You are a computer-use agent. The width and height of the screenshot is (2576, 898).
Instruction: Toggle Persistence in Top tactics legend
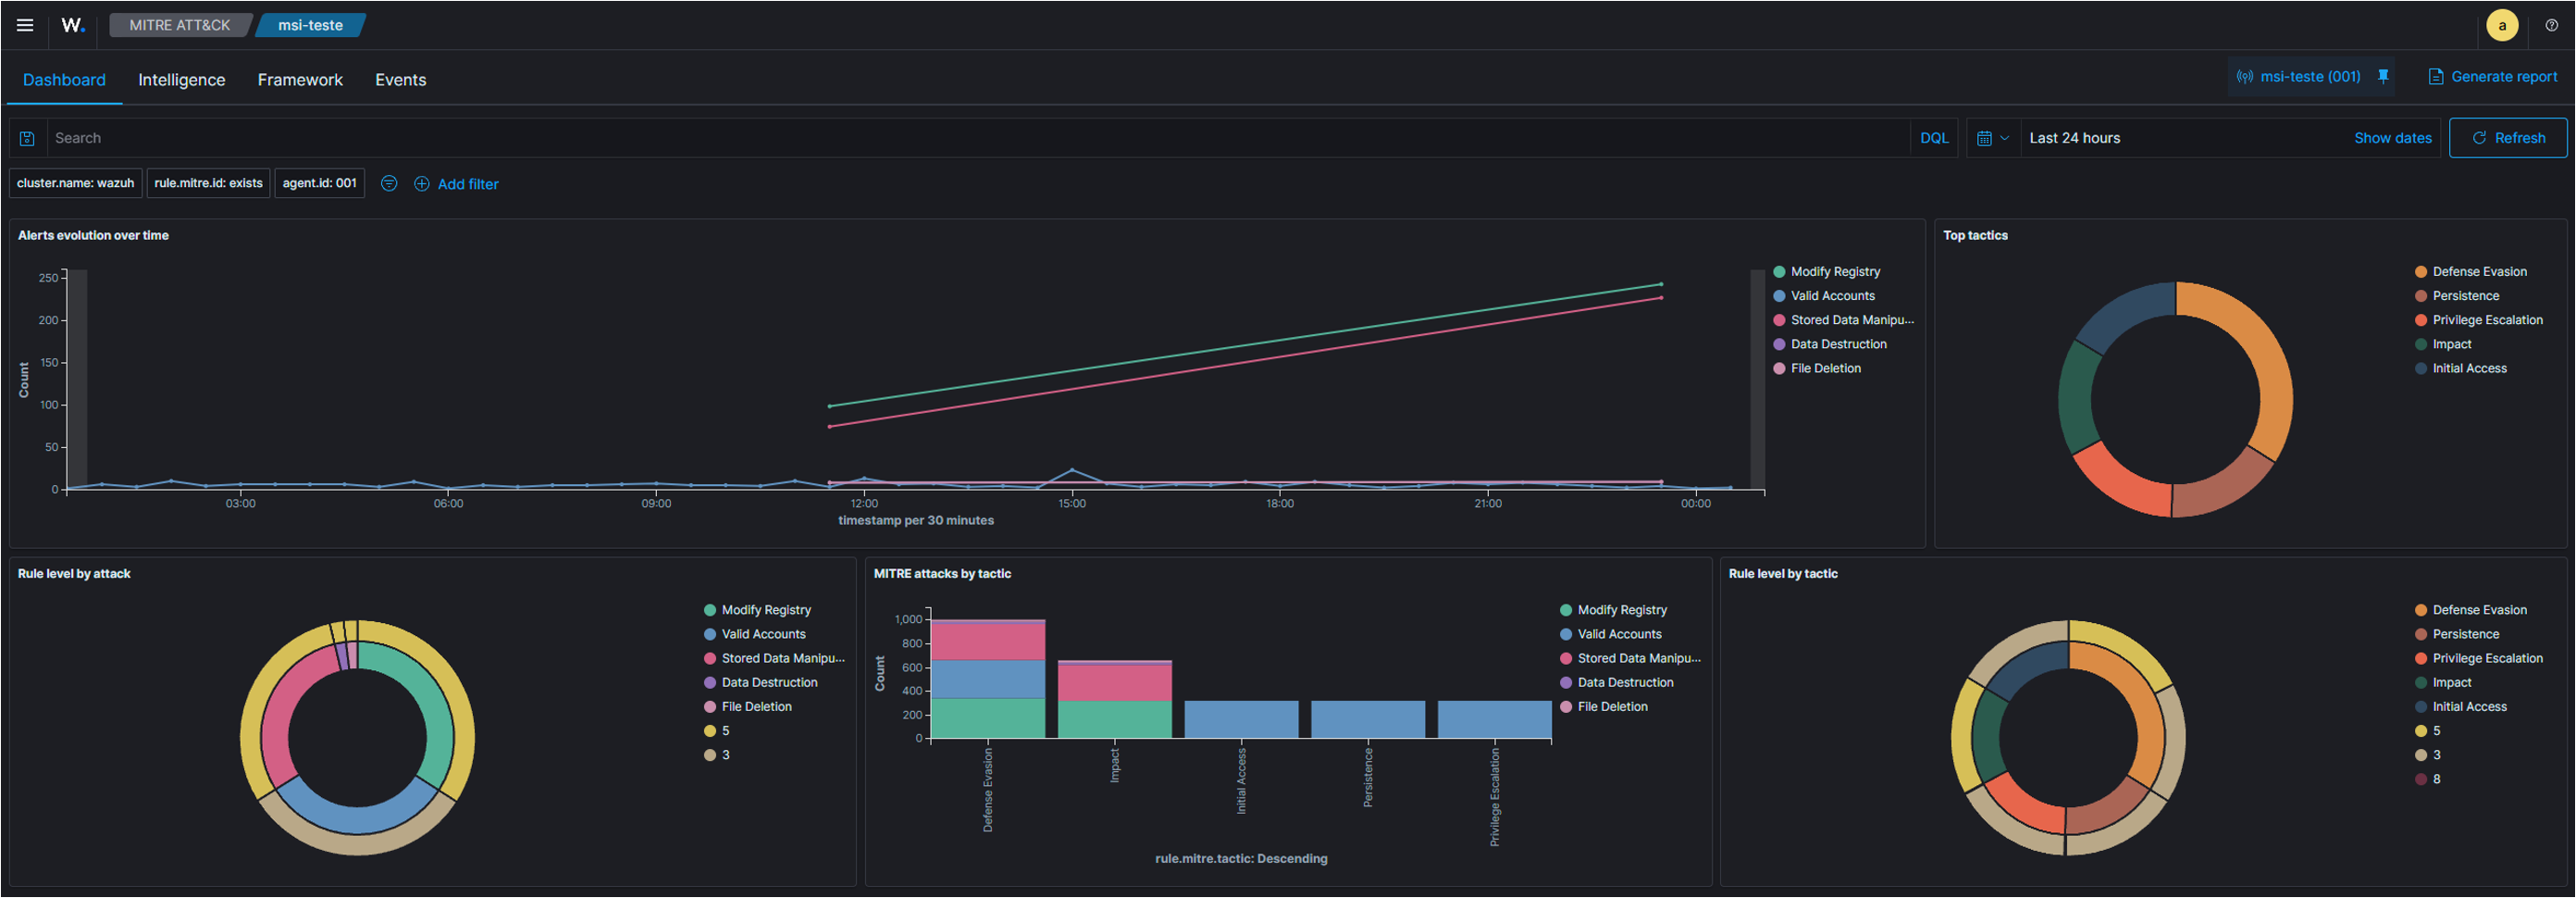(2456, 296)
